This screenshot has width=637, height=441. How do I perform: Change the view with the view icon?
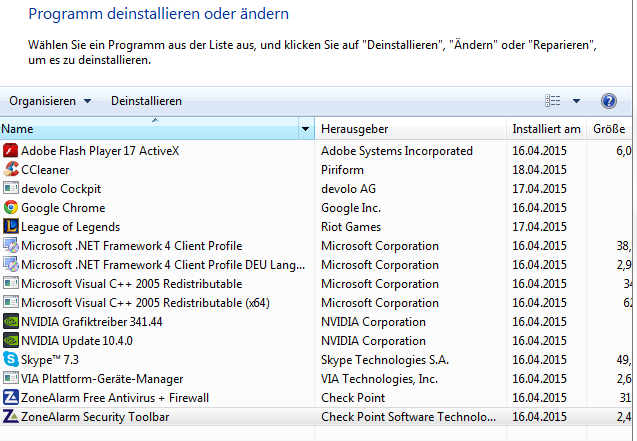point(553,101)
